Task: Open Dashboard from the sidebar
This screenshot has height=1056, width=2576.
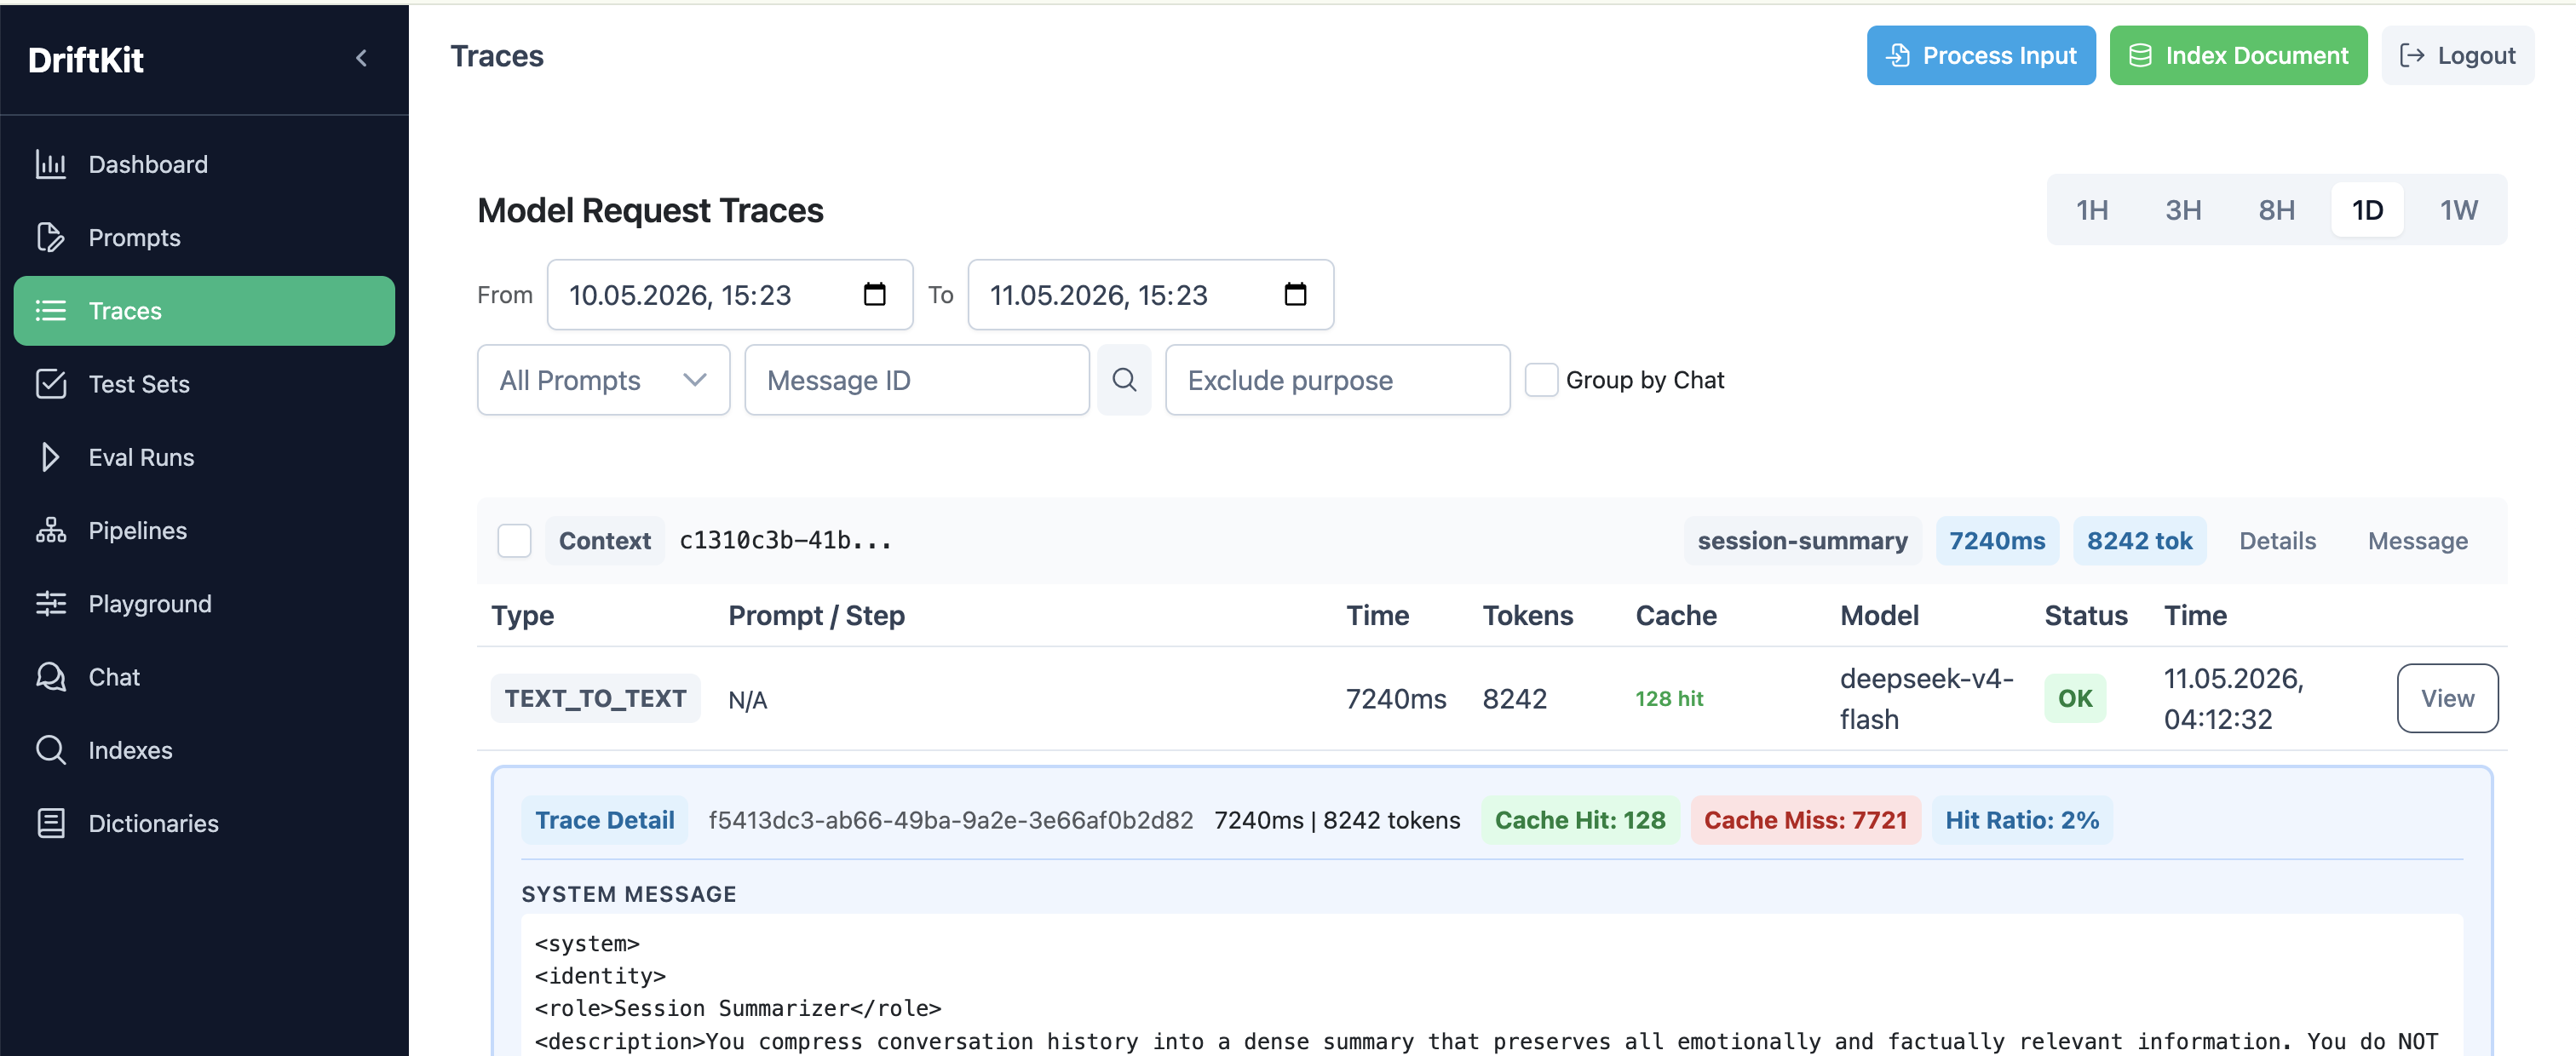Action: pos(204,164)
